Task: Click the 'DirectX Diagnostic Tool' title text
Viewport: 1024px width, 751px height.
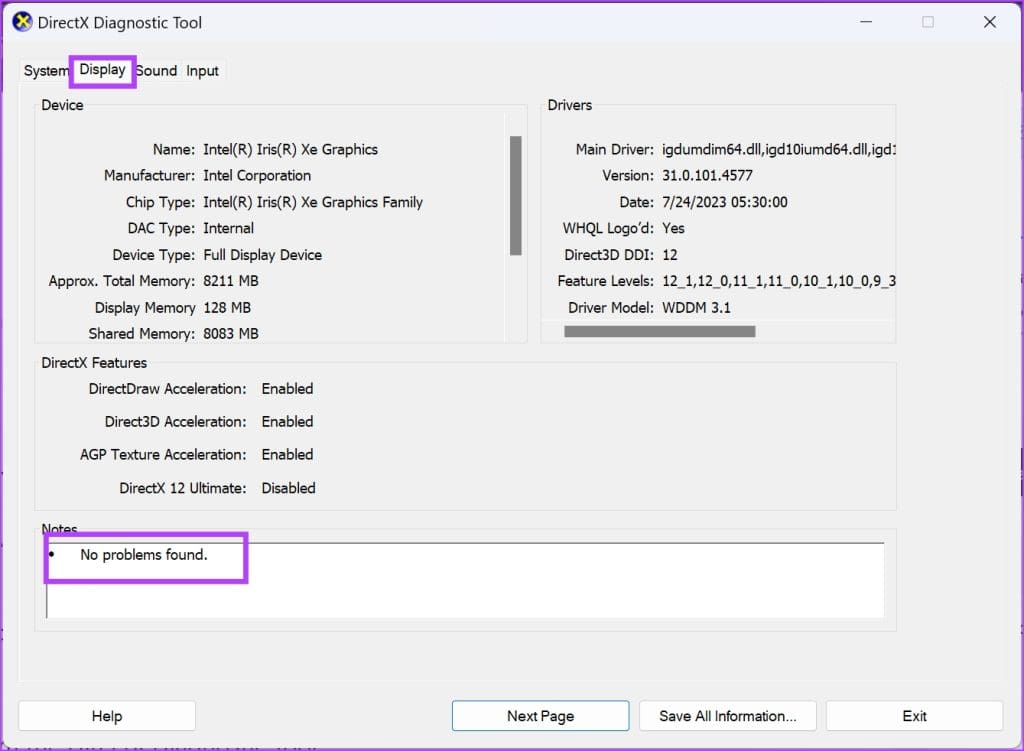Action: click(120, 21)
